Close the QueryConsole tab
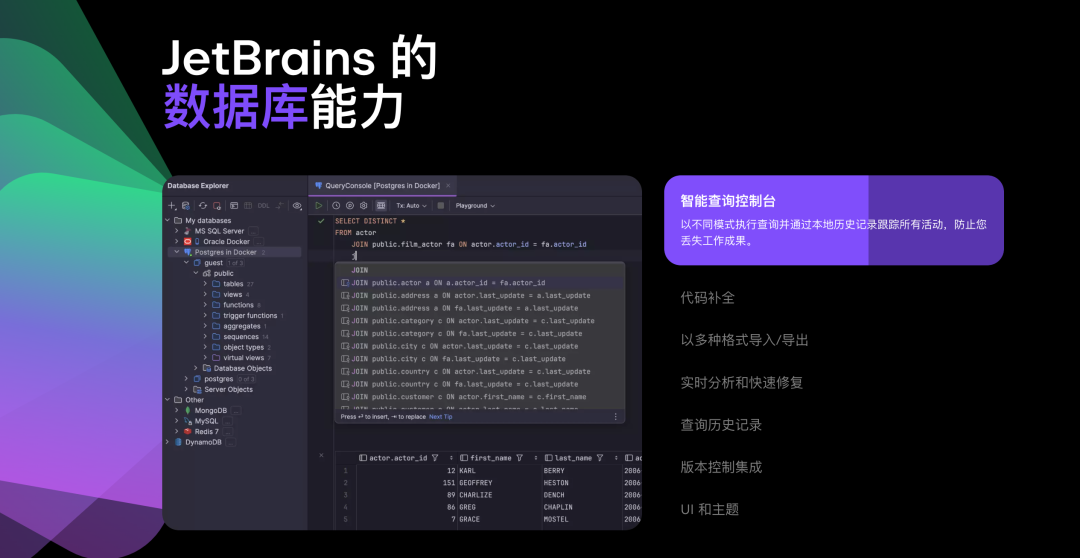 [x=448, y=185]
